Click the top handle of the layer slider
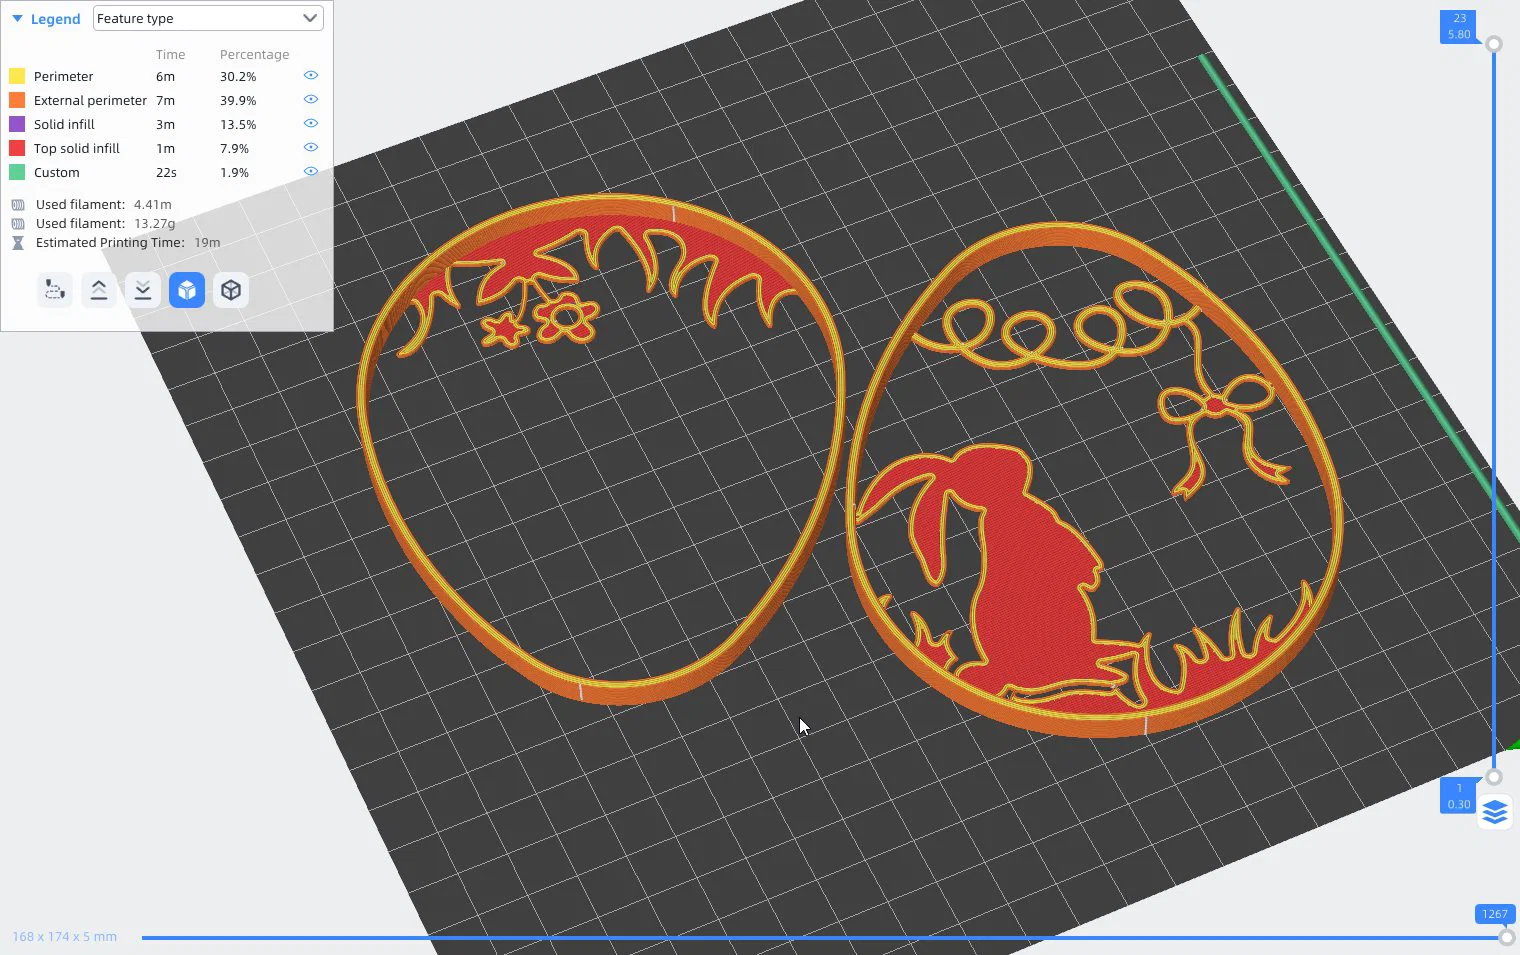1520x955 pixels. pyautogui.click(x=1494, y=44)
